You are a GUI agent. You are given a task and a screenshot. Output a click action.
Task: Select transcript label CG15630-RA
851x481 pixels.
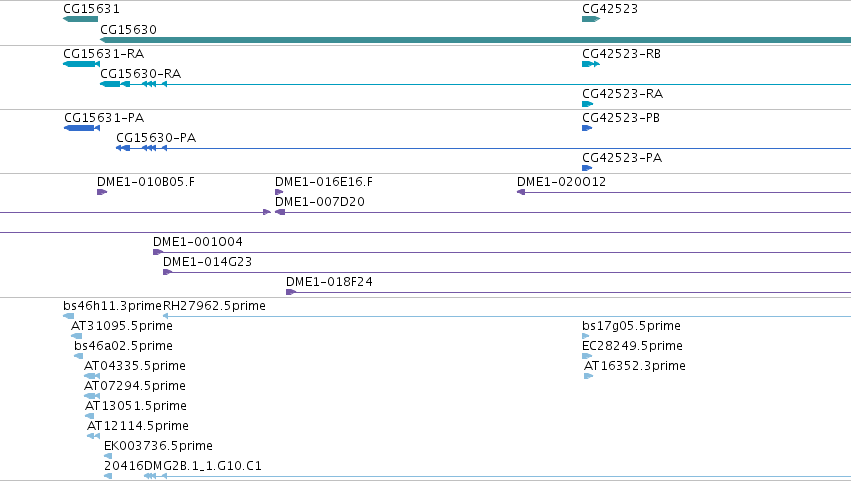[141, 74]
